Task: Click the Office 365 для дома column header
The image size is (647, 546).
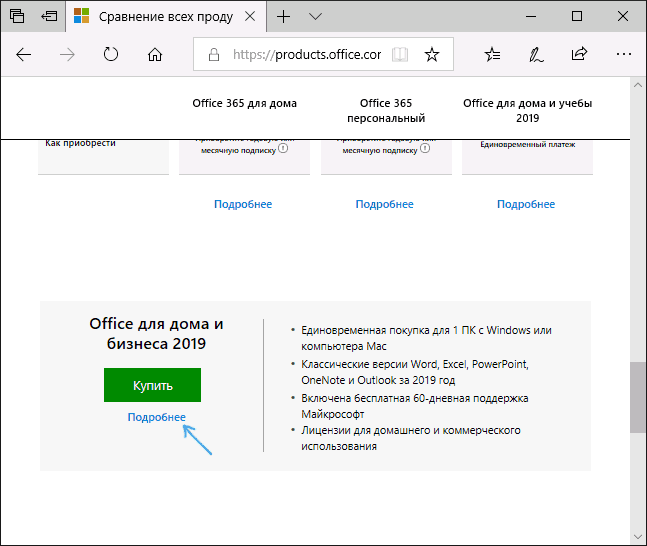Action: tap(244, 103)
